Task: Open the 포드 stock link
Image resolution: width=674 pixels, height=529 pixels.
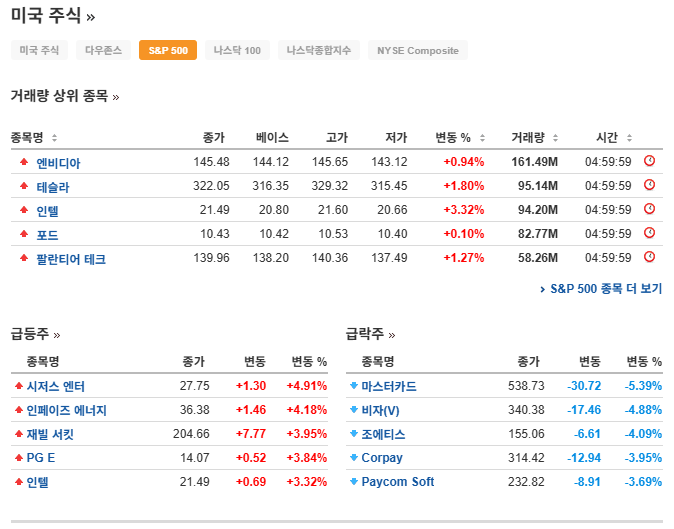Action: [47, 235]
